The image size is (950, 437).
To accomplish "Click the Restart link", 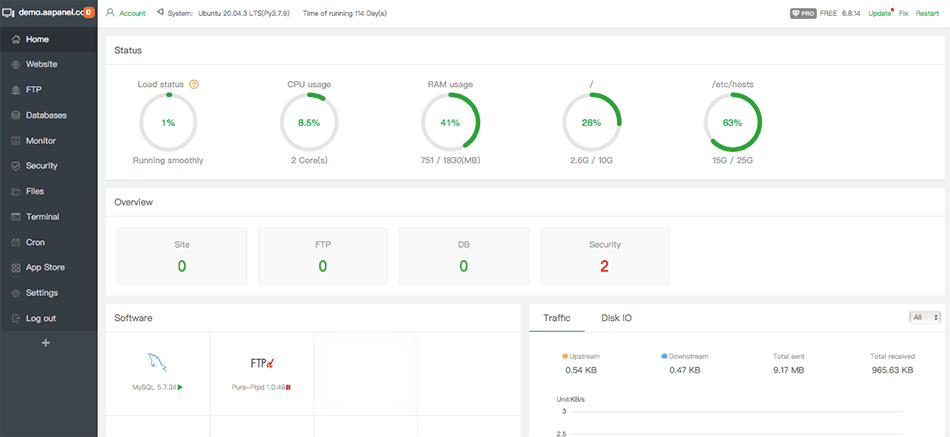I will (926, 14).
